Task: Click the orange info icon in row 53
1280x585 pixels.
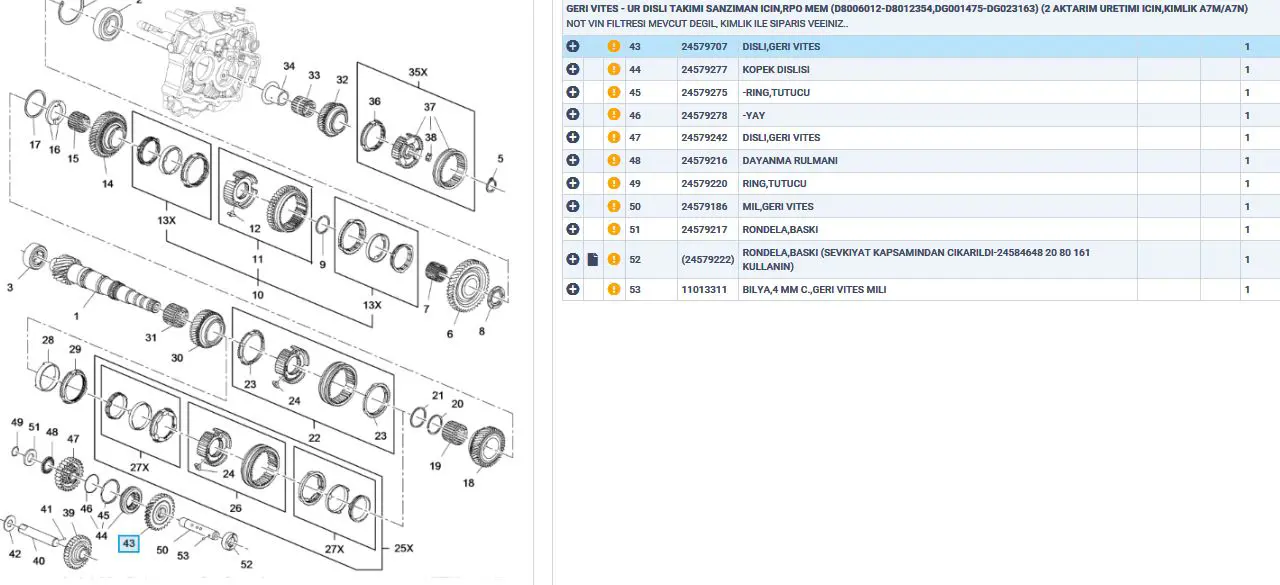Action: click(614, 290)
